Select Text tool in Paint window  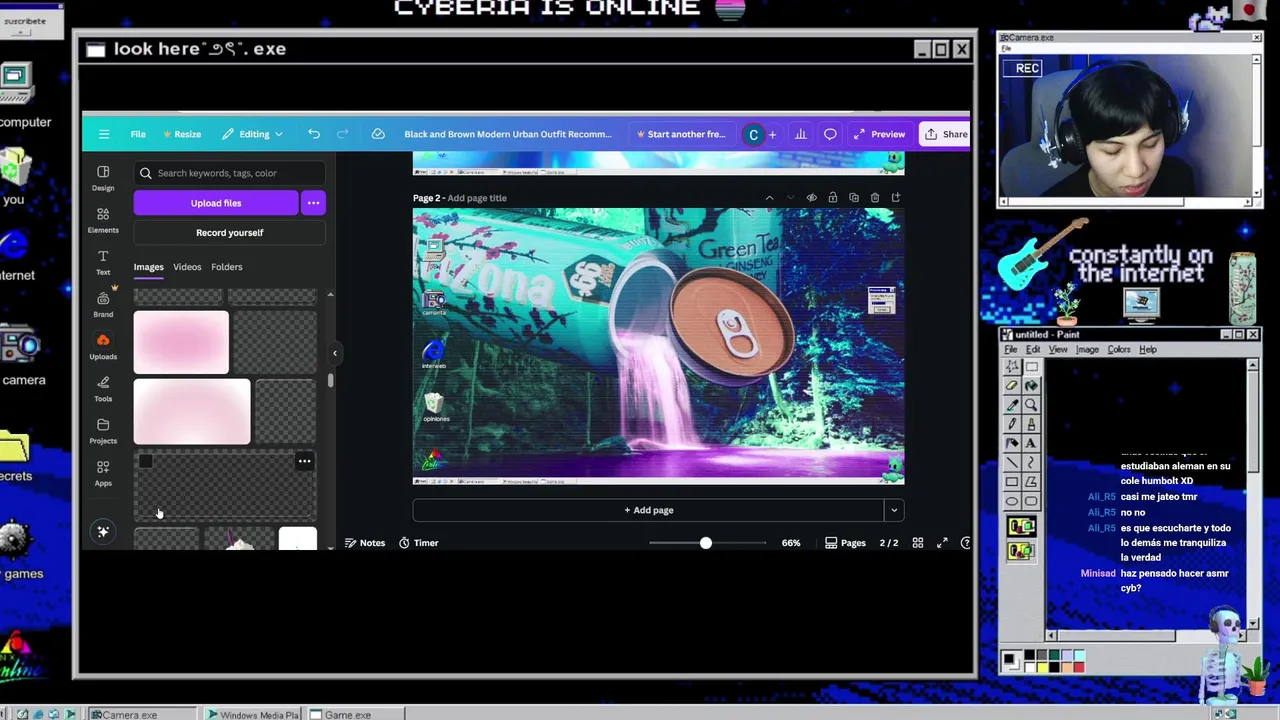1031,443
